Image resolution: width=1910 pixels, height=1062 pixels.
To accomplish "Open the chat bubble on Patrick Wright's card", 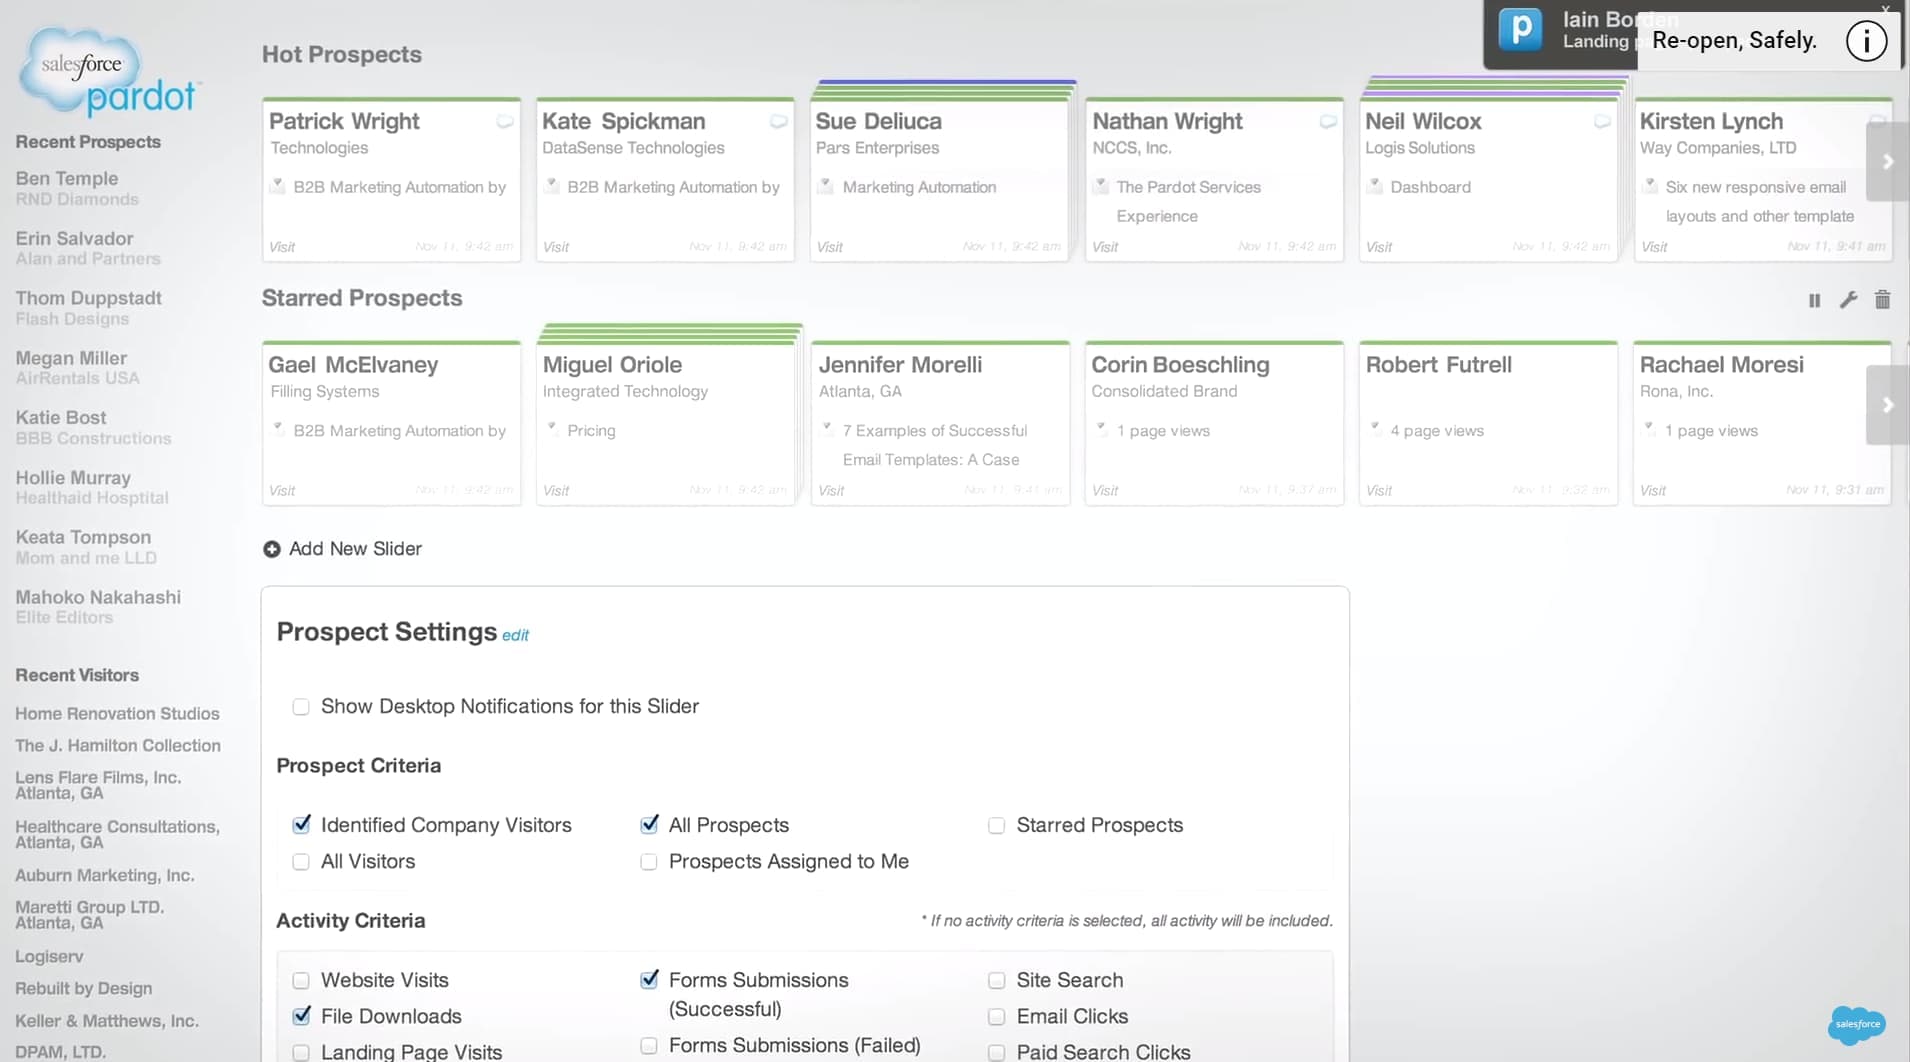I will click(x=504, y=121).
